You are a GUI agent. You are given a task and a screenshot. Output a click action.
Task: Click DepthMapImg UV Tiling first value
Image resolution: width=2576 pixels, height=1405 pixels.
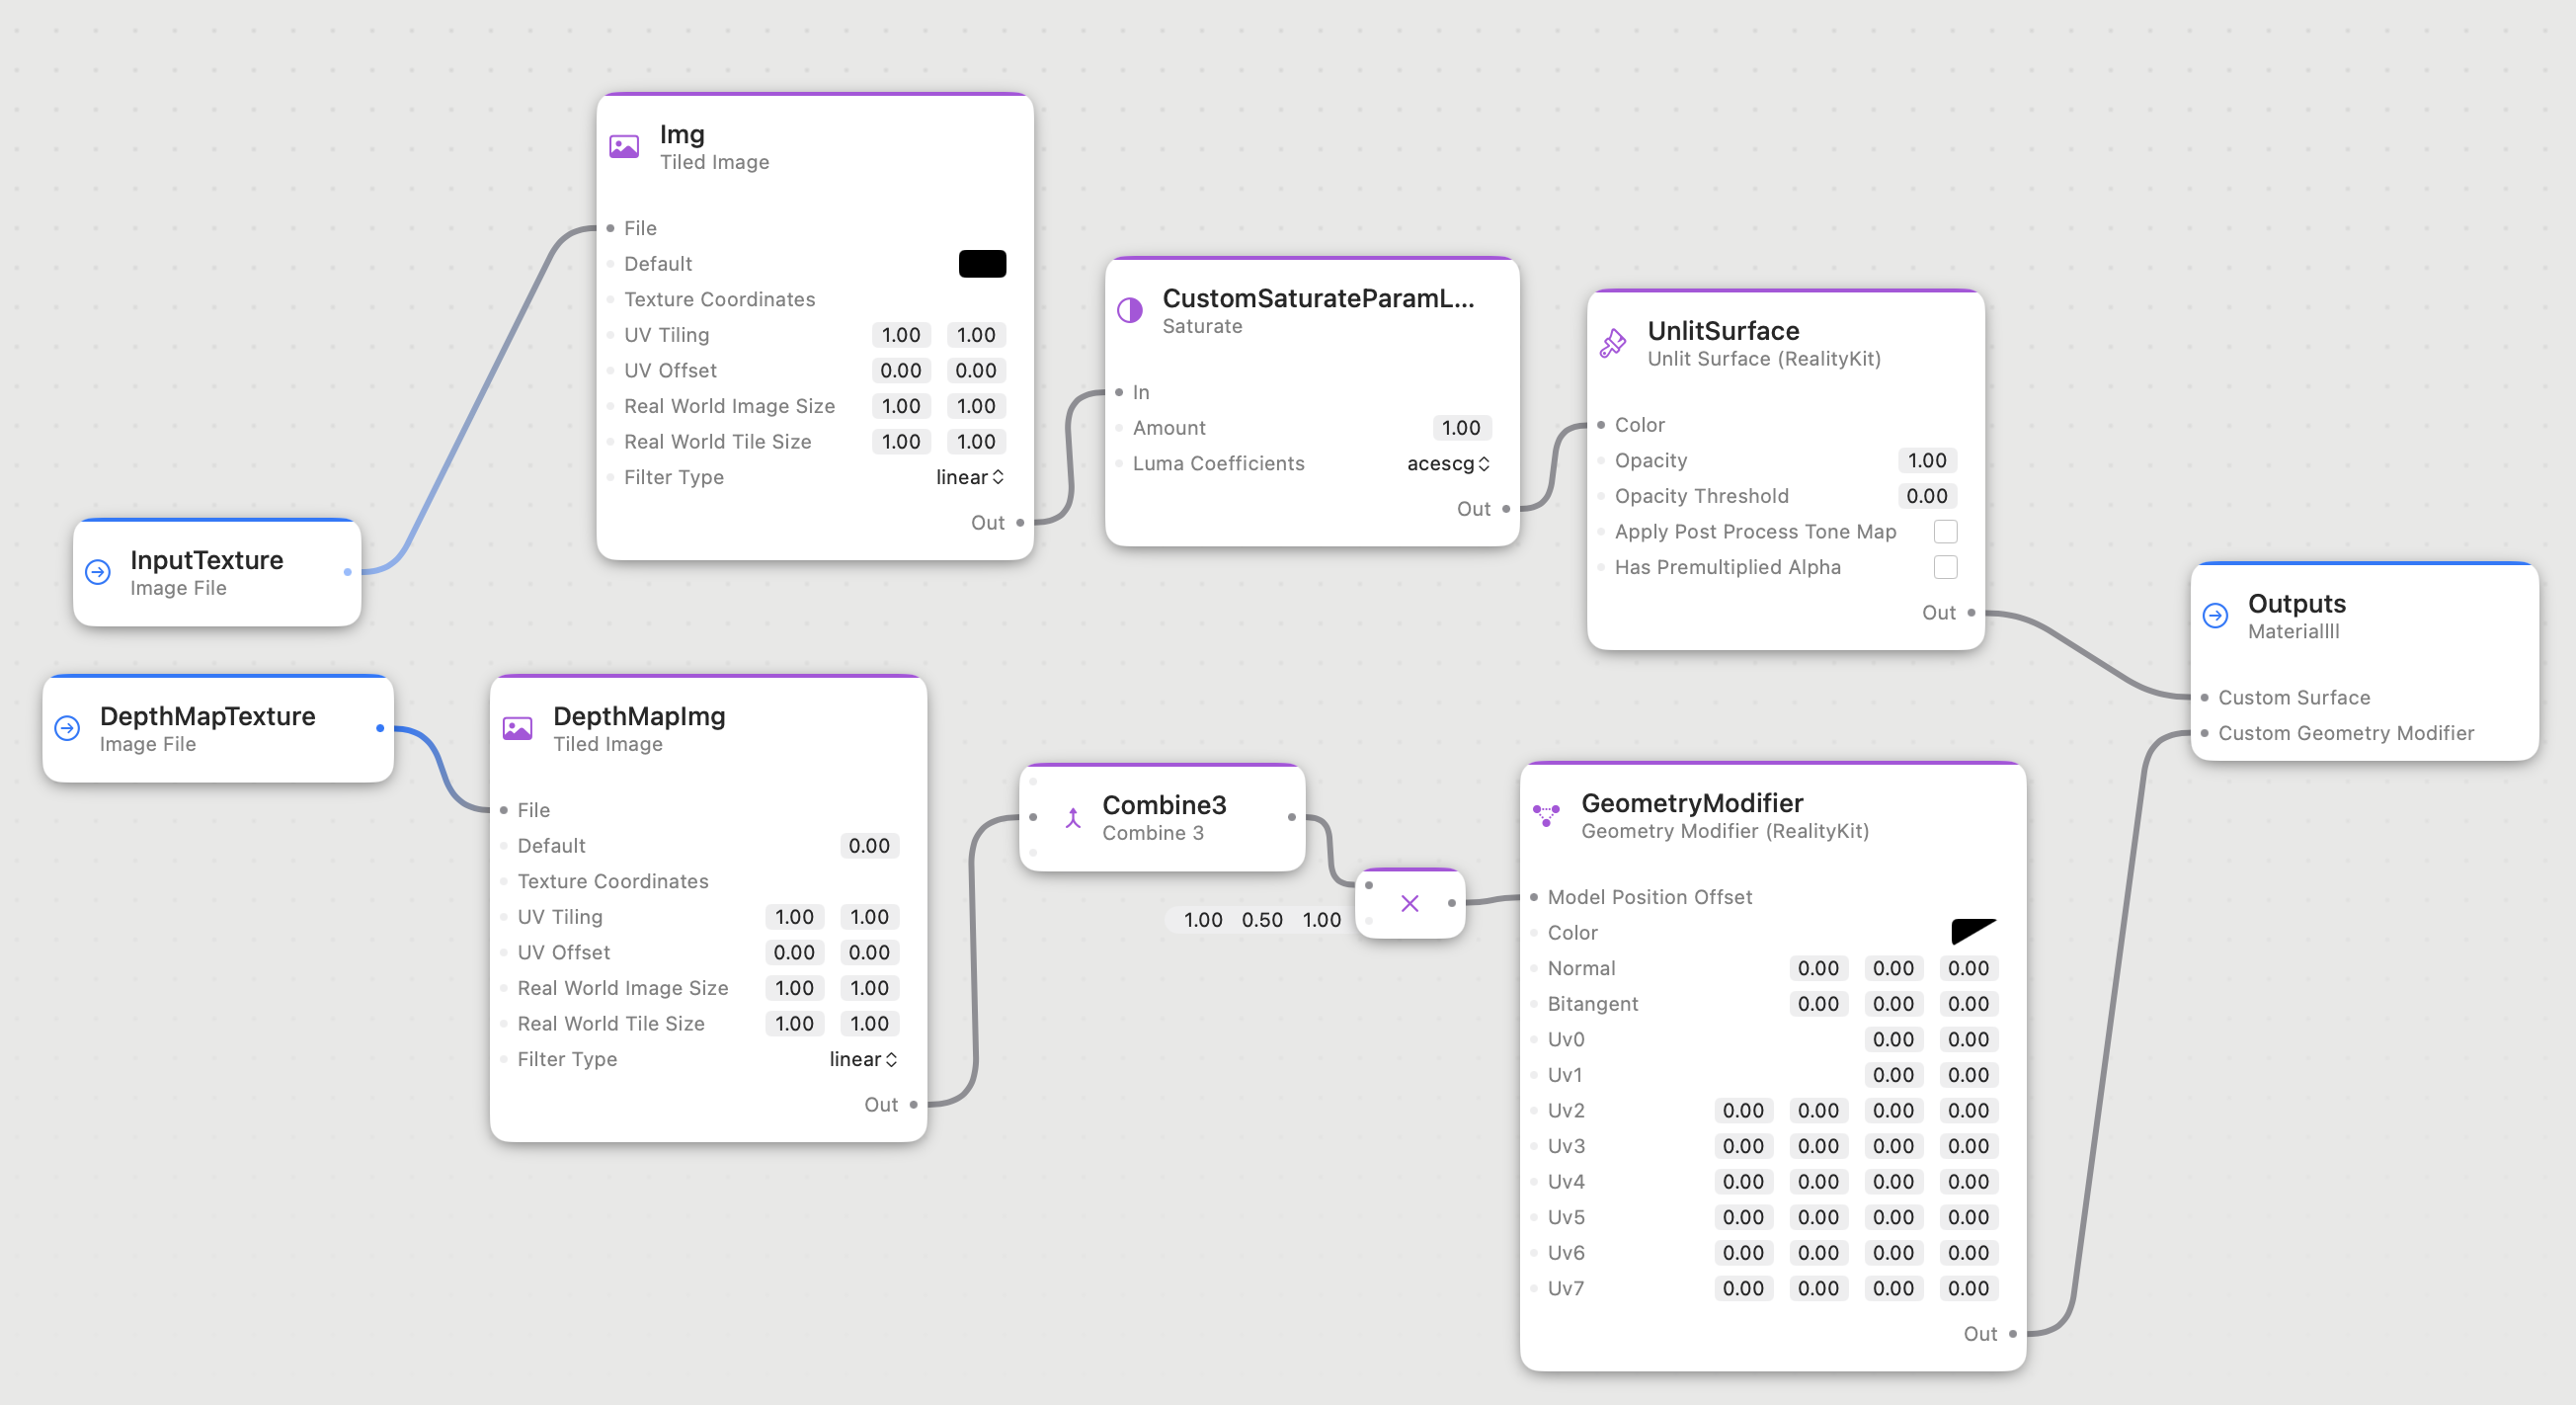pyautogui.click(x=794, y=916)
